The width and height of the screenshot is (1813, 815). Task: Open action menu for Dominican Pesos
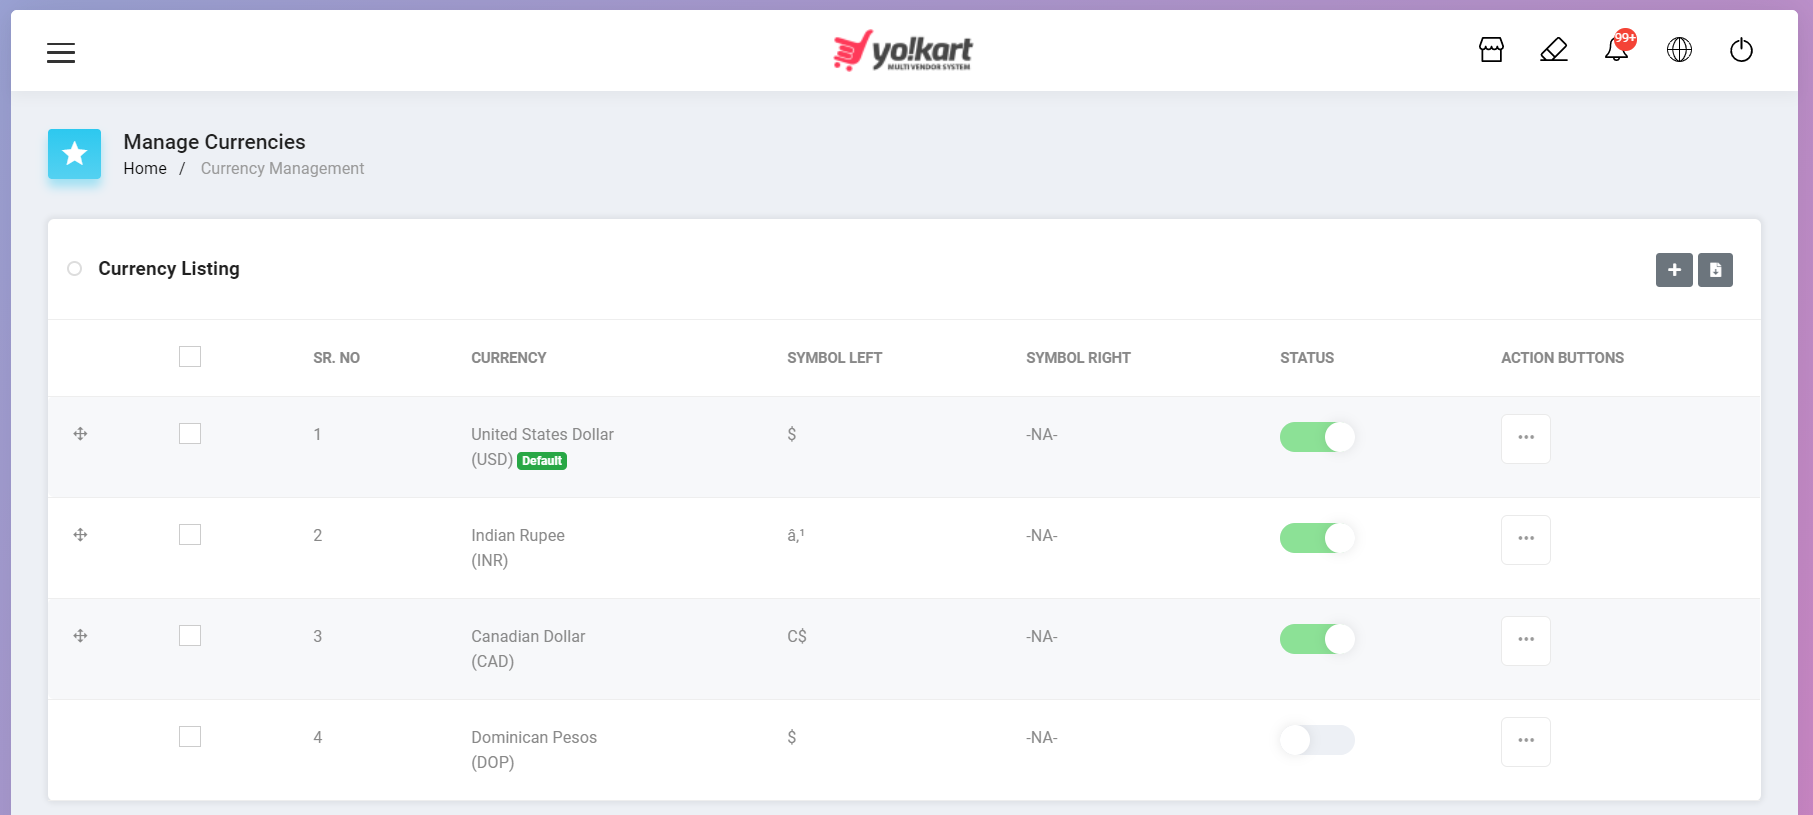(1526, 741)
